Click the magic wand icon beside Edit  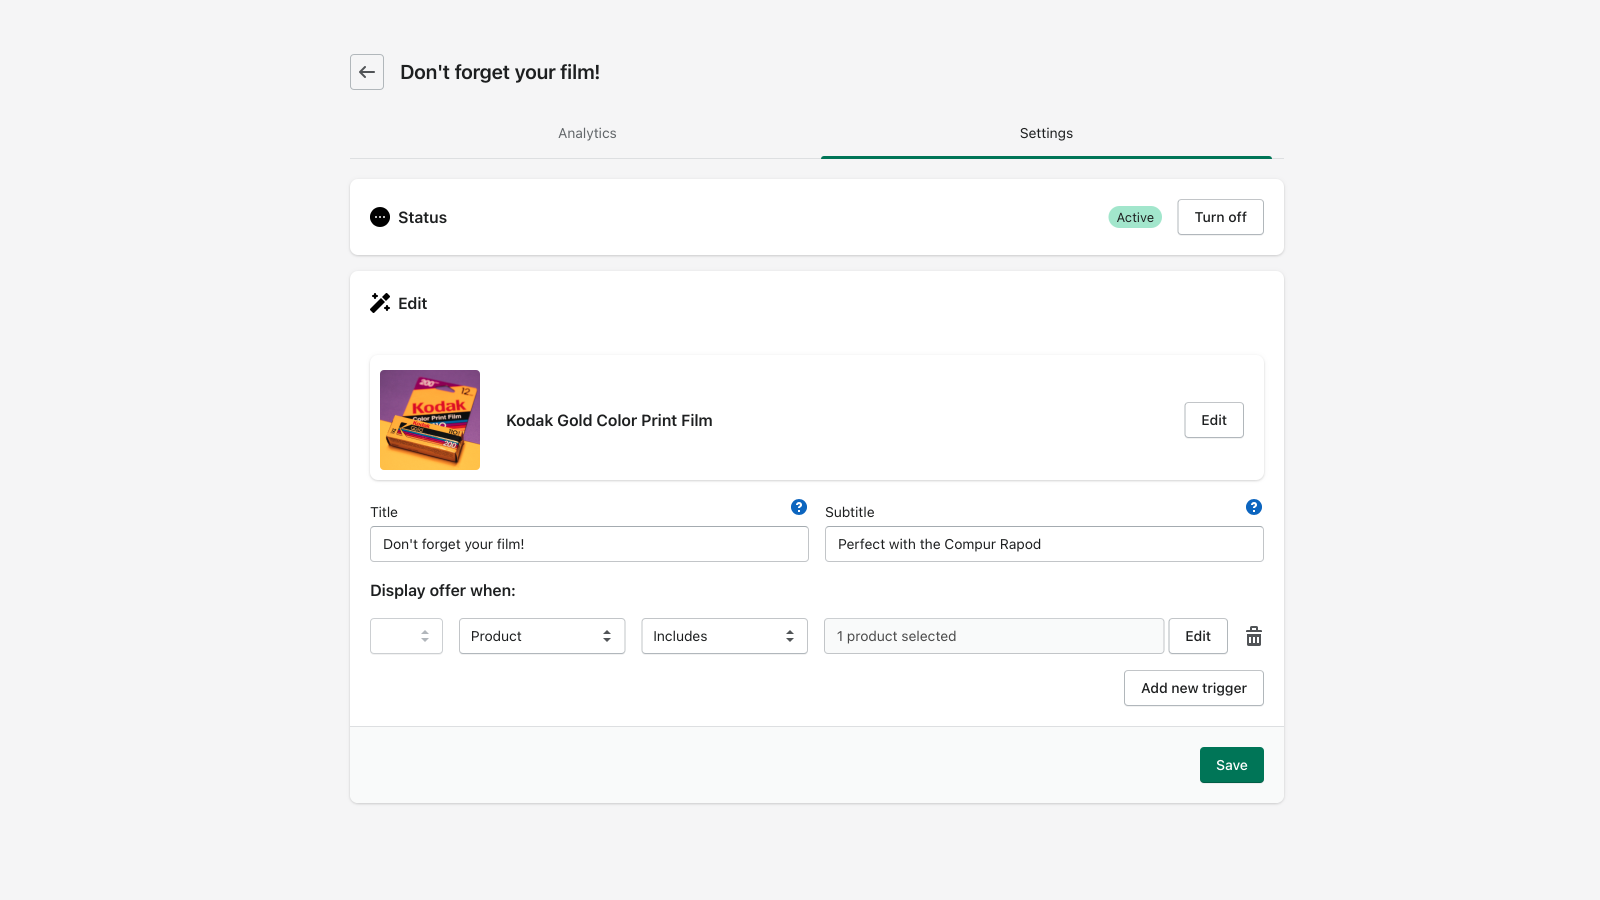pos(379,303)
